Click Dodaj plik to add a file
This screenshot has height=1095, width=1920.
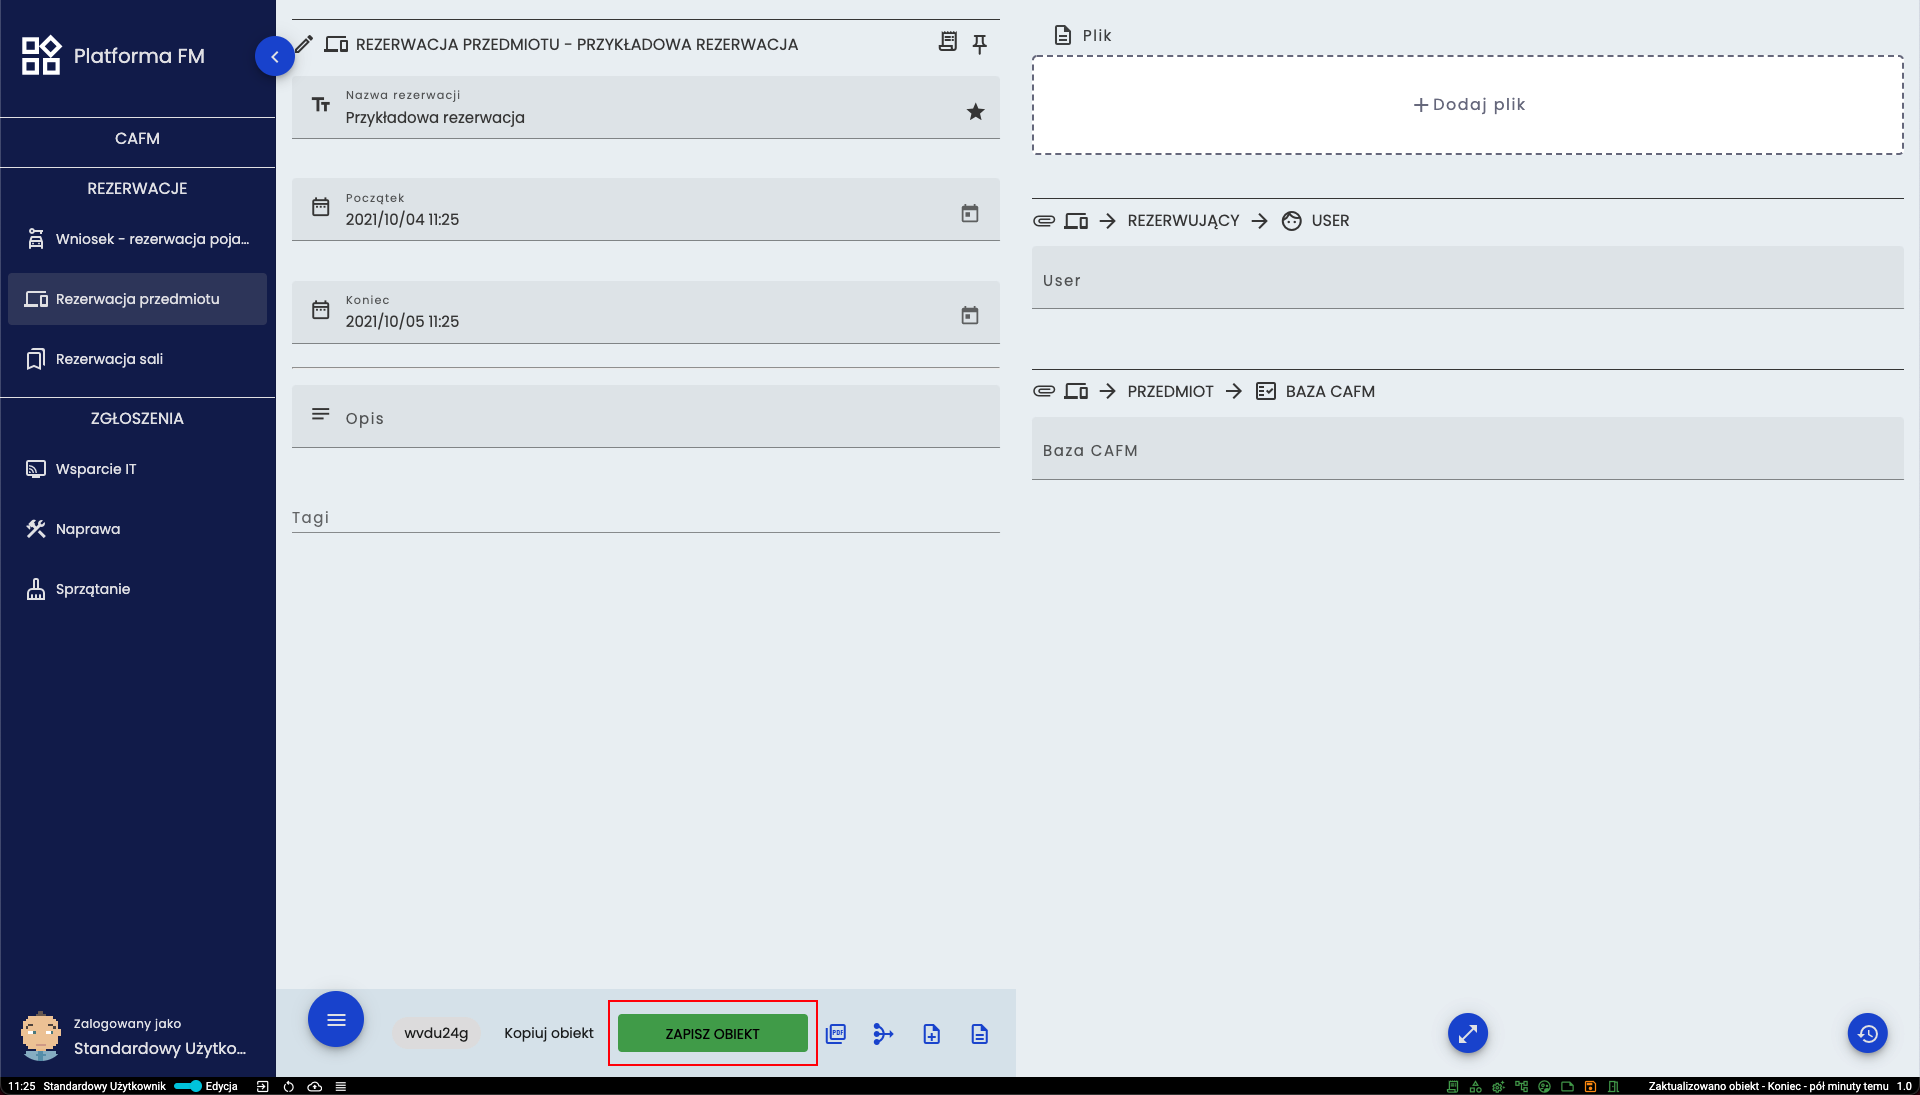pyautogui.click(x=1468, y=105)
